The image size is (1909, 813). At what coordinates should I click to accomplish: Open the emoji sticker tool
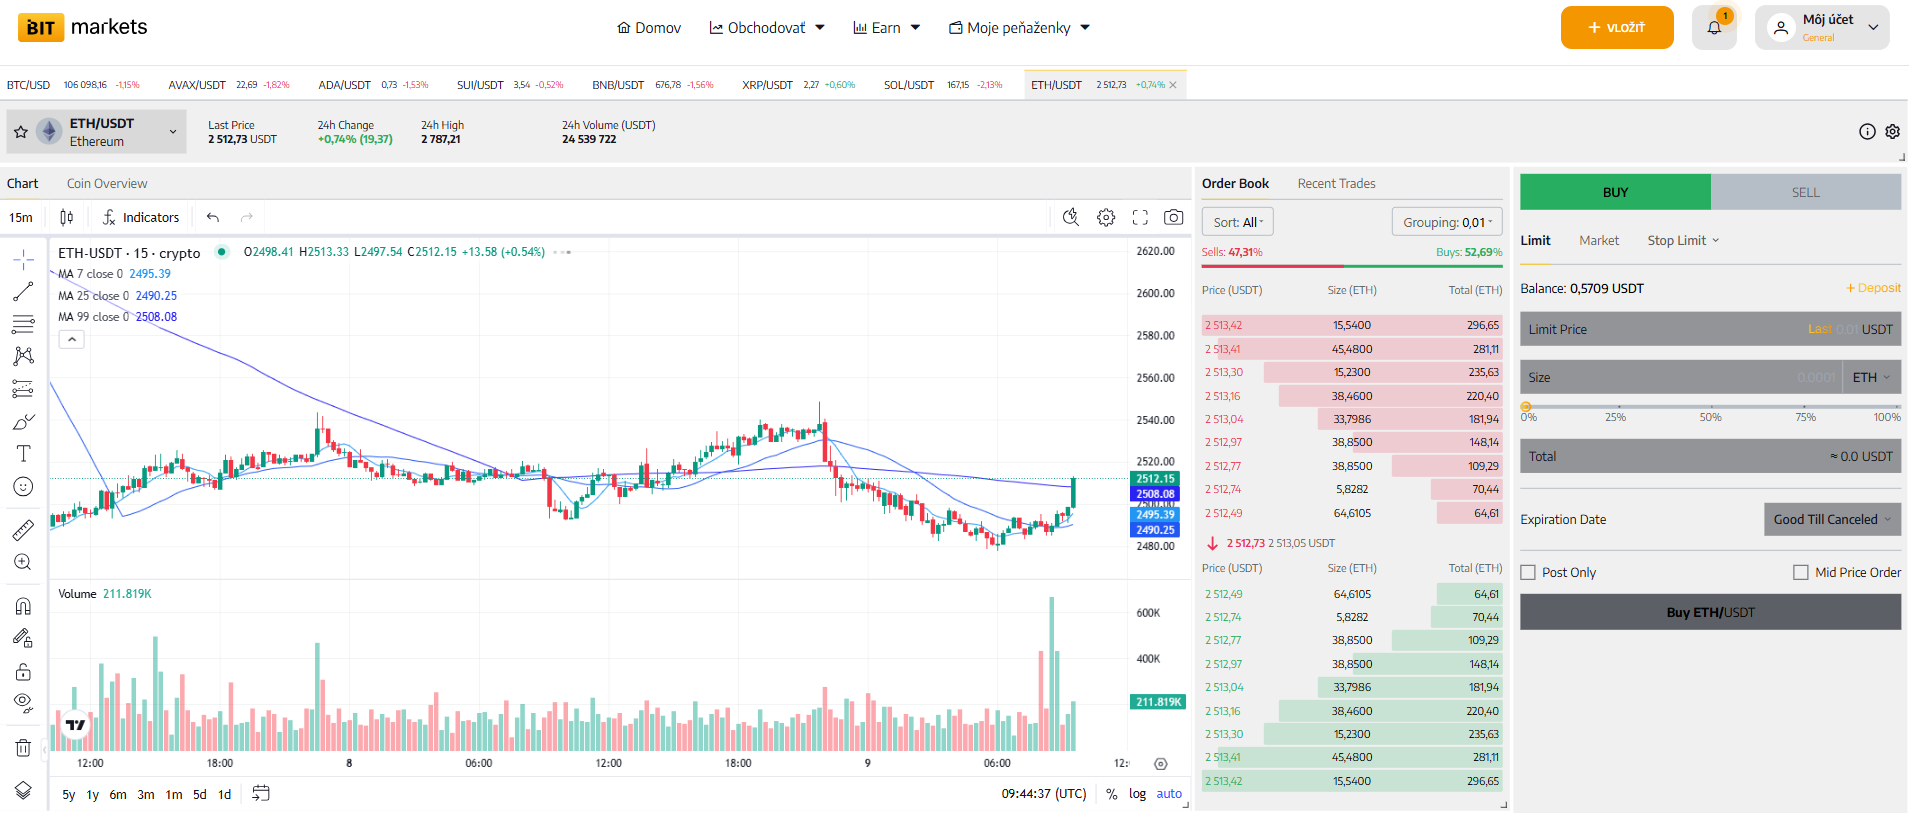pos(23,487)
